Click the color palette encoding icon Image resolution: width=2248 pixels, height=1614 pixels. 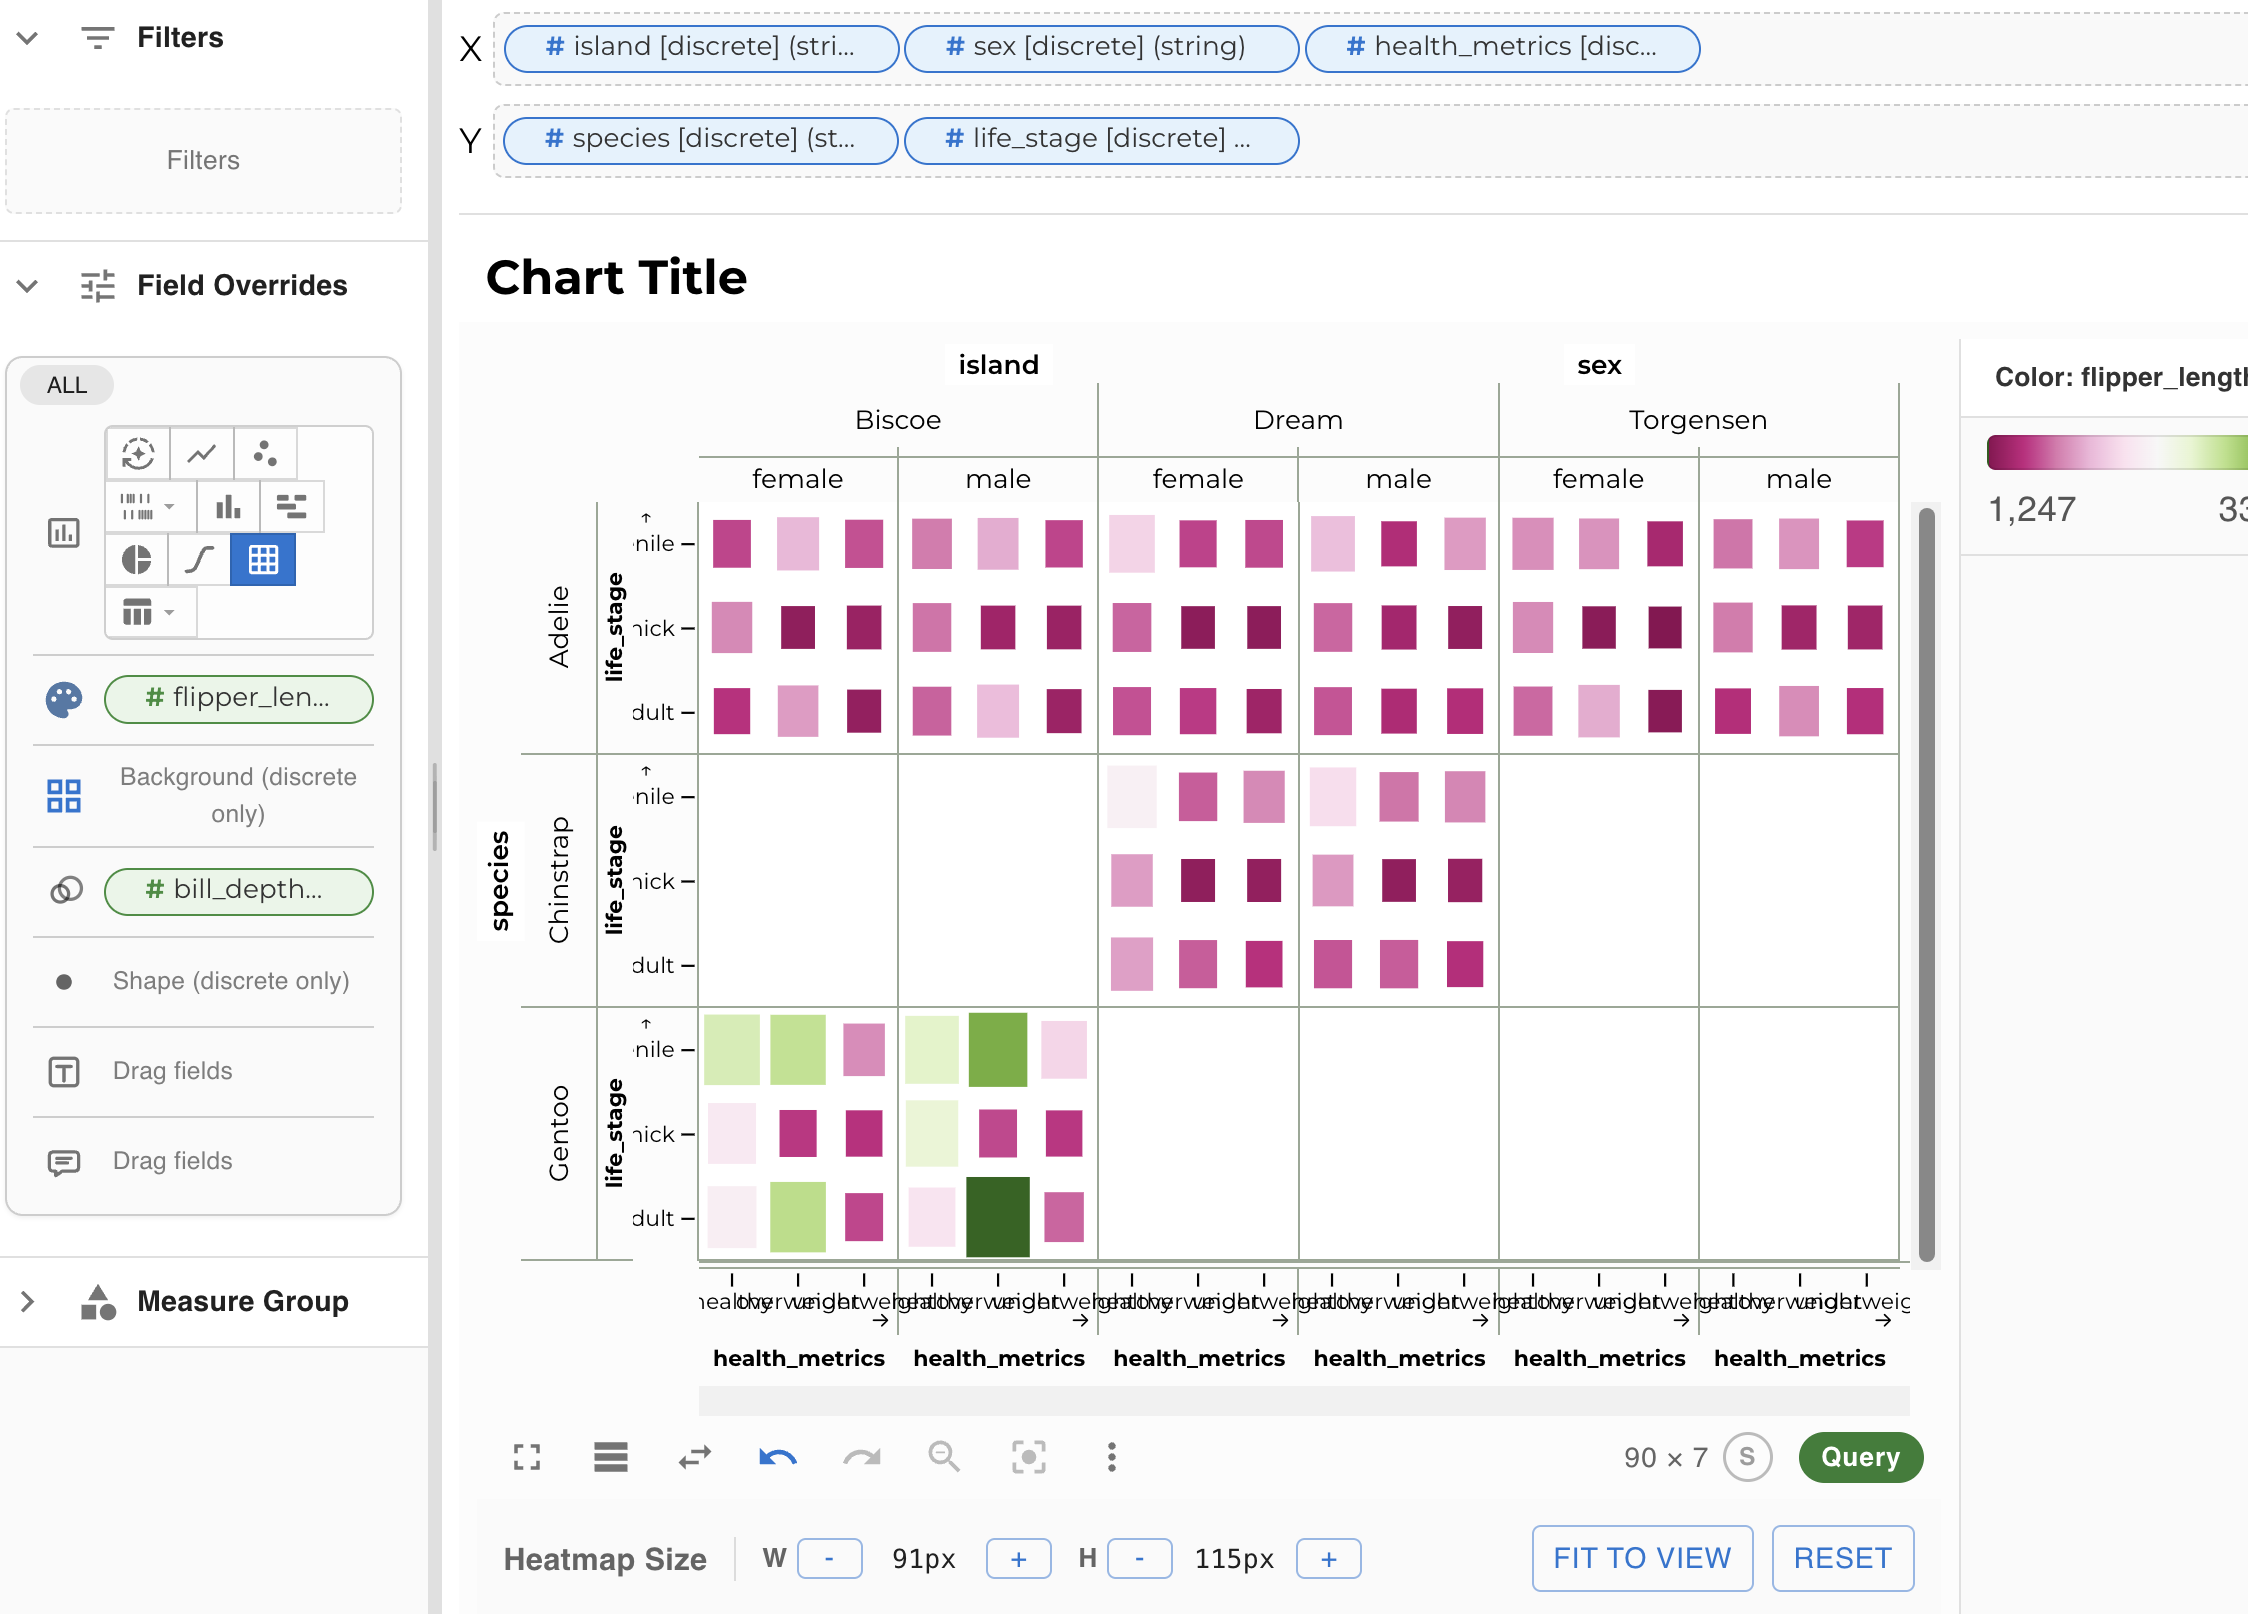click(x=64, y=699)
